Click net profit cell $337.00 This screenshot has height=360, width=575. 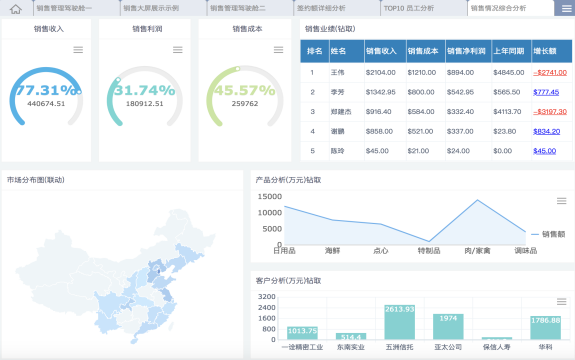click(x=460, y=131)
